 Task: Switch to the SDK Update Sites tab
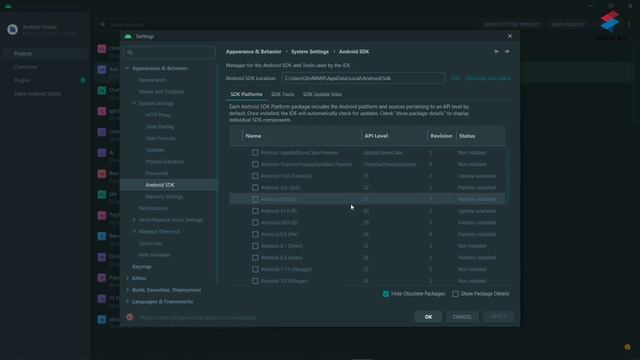click(322, 94)
